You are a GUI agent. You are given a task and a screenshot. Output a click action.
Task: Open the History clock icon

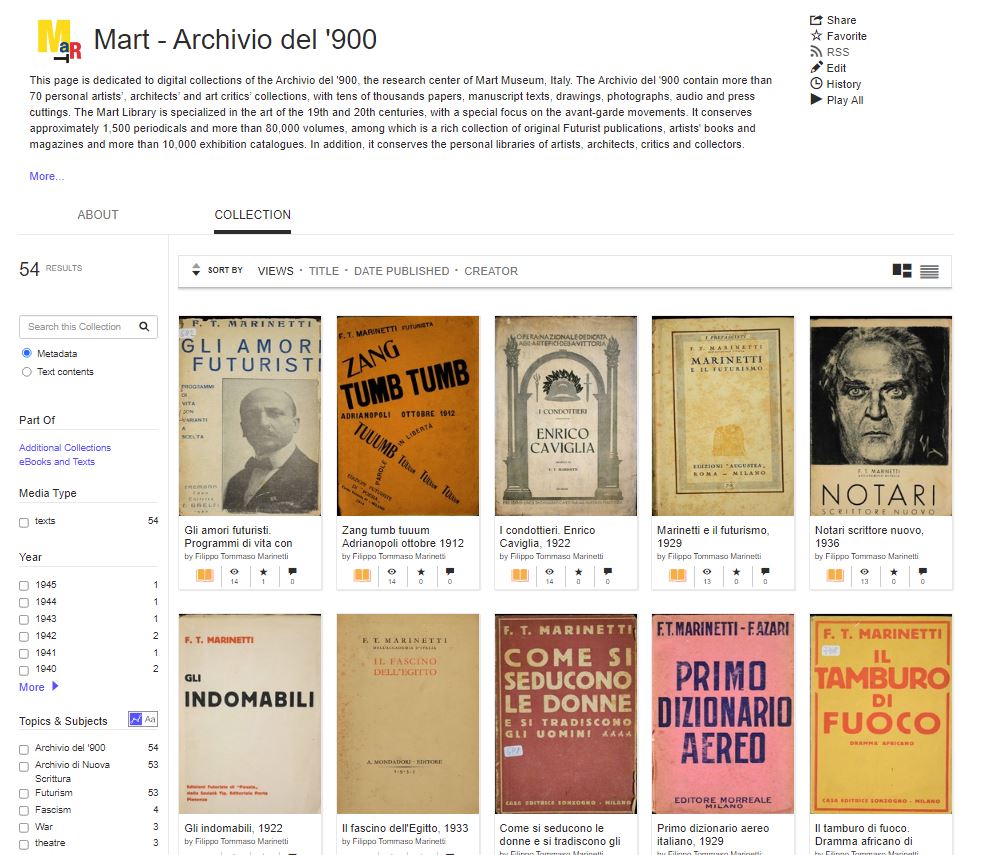coord(816,83)
